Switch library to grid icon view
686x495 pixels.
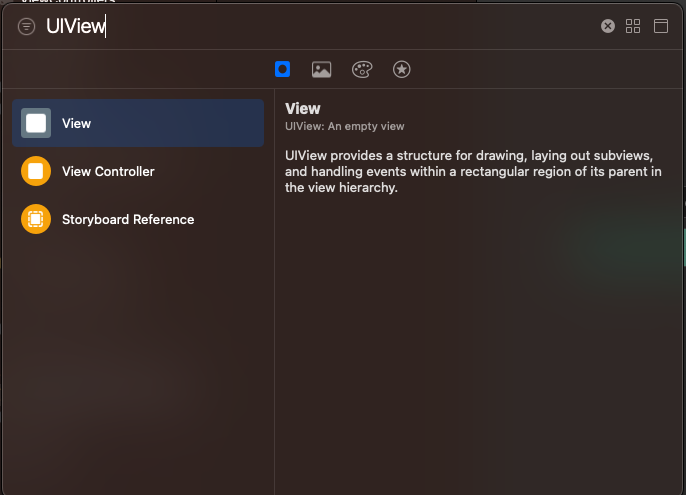pyautogui.click(x=633, y=26)
